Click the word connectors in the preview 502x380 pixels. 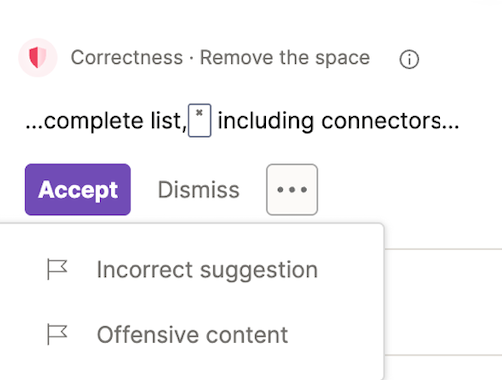pos(381,121)
